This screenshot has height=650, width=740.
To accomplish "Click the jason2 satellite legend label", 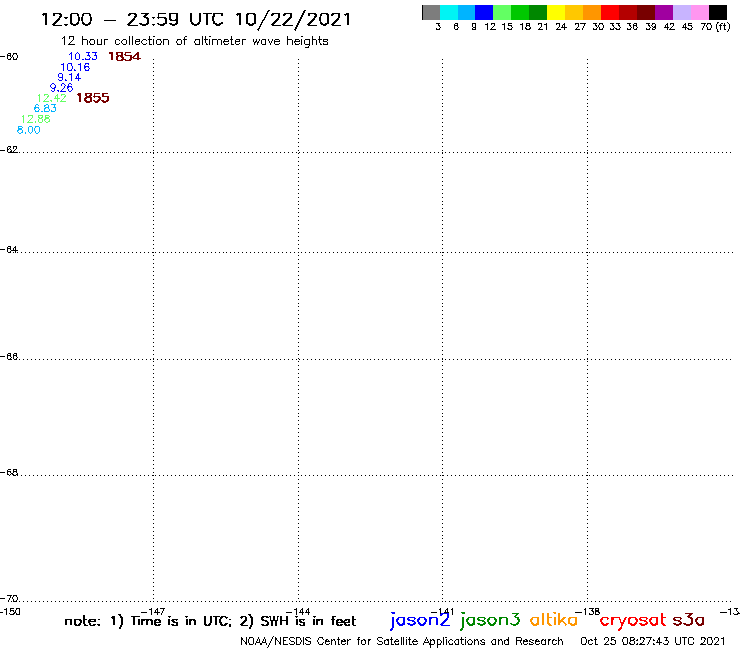I will tap(420, 620).
